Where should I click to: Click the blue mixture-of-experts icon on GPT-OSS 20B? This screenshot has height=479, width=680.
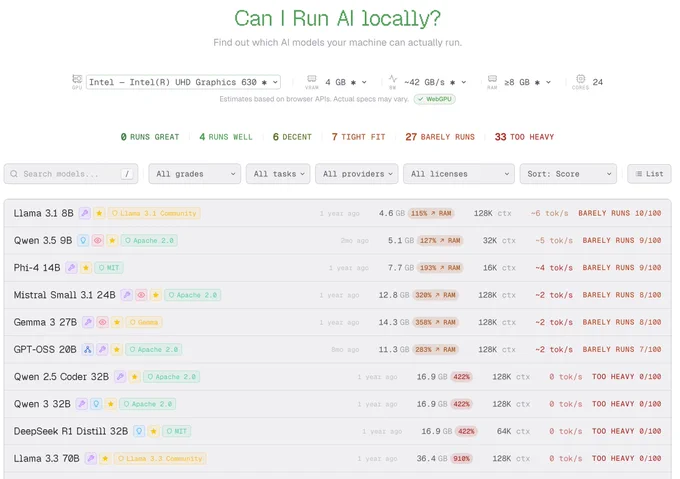coord(88,349)
